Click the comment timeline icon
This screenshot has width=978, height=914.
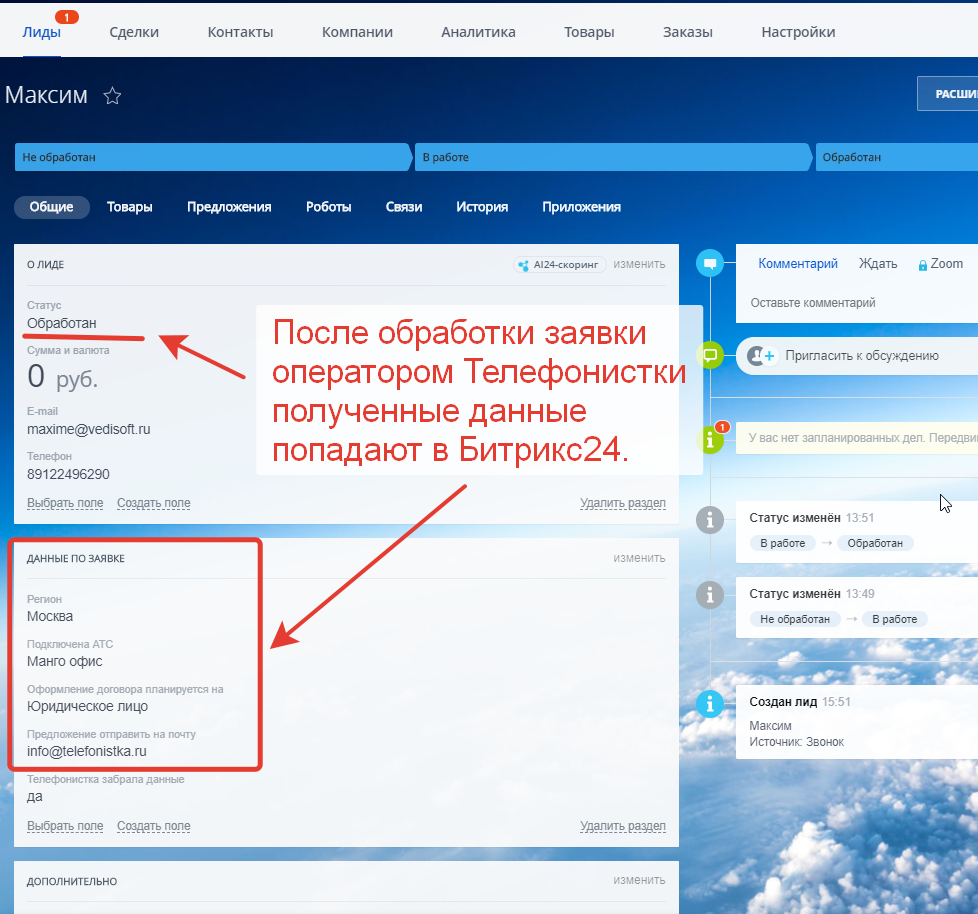pyautogui.click(x=710, y=264)
